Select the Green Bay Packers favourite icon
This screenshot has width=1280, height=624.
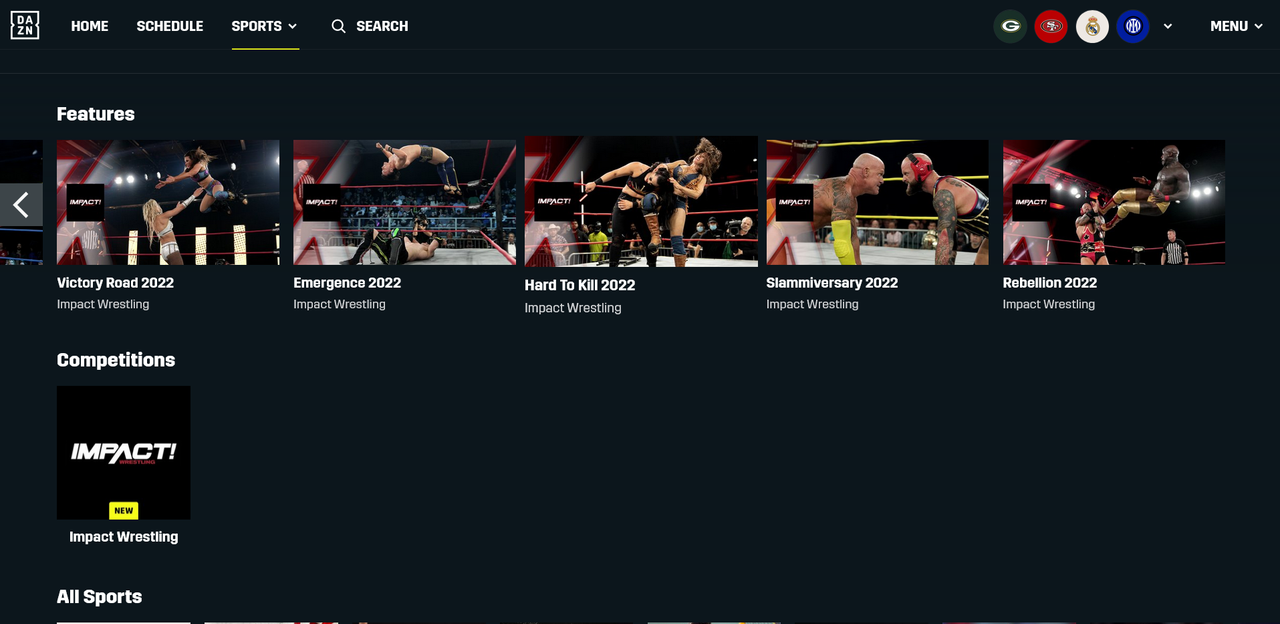1010,26
